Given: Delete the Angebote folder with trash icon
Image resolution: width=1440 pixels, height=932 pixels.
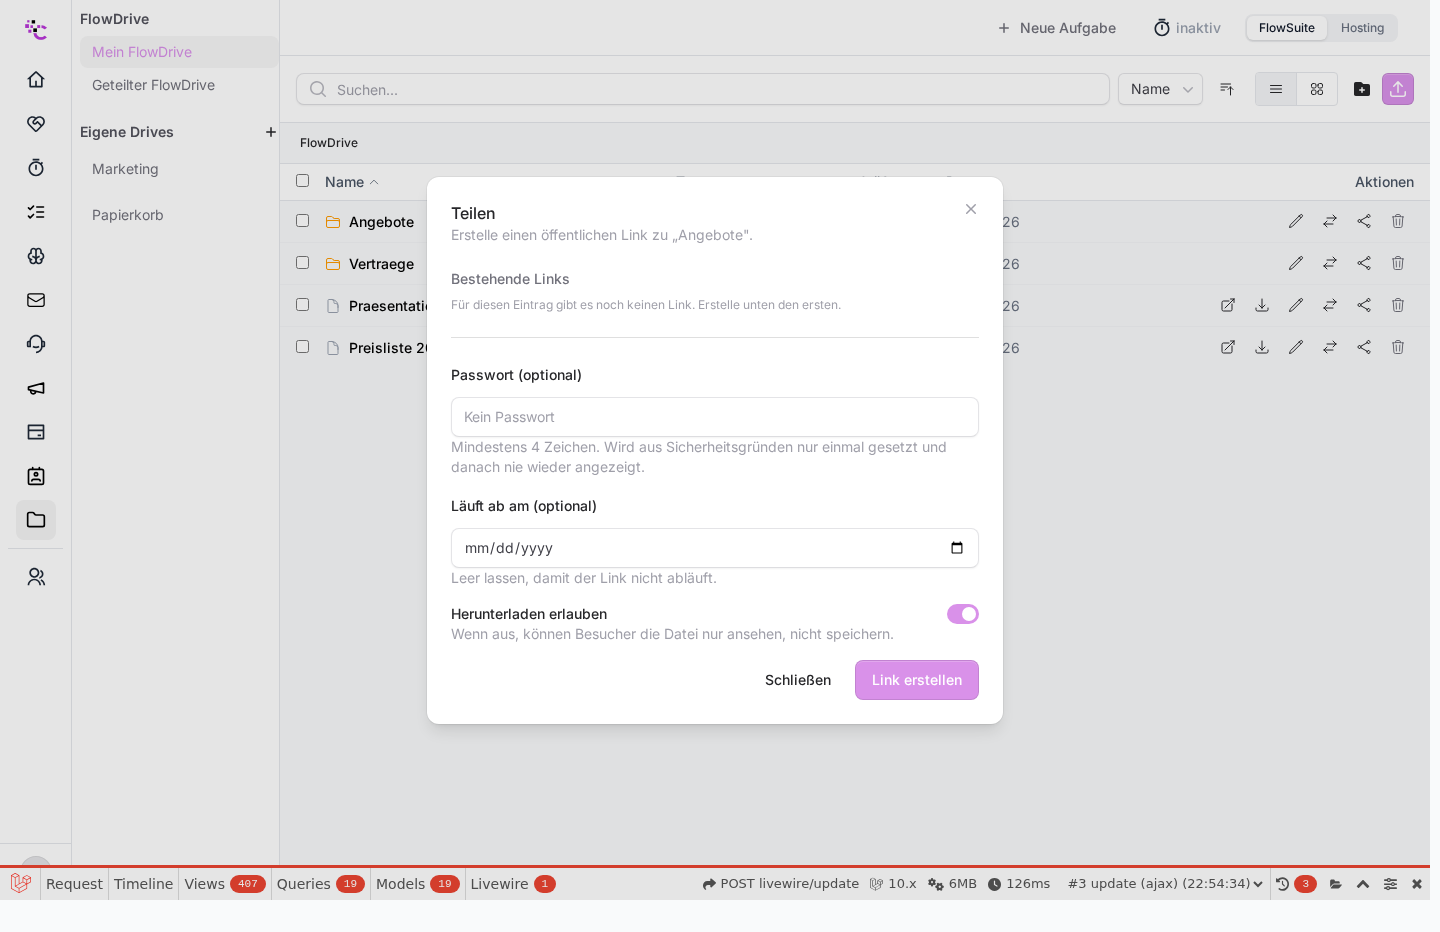Looking at the screenshot, I should click(1398, 221).
